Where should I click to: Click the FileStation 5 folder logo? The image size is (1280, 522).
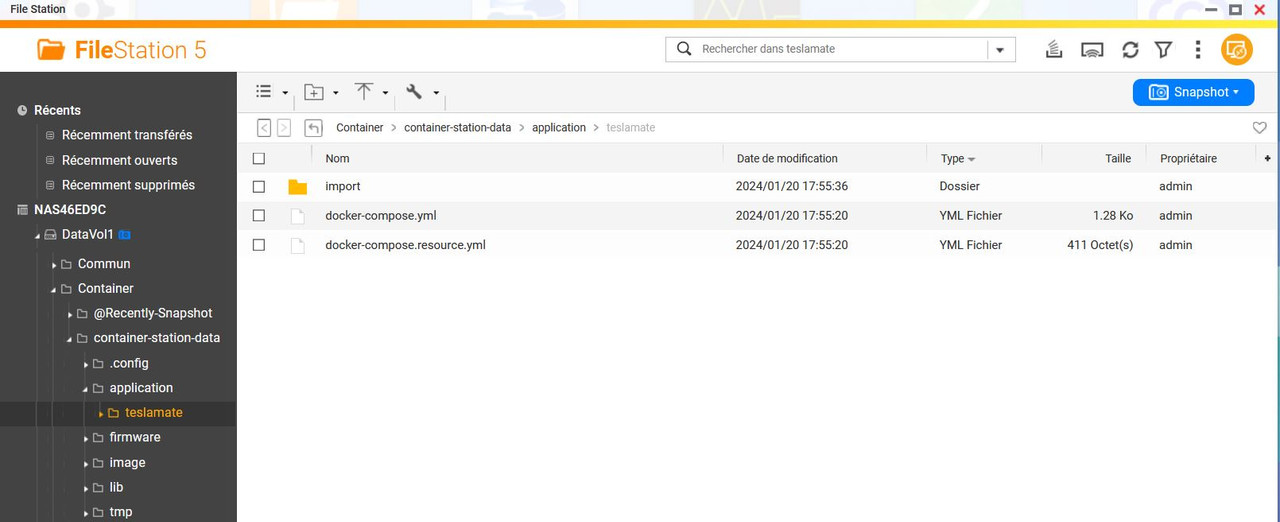pos(50,49)
